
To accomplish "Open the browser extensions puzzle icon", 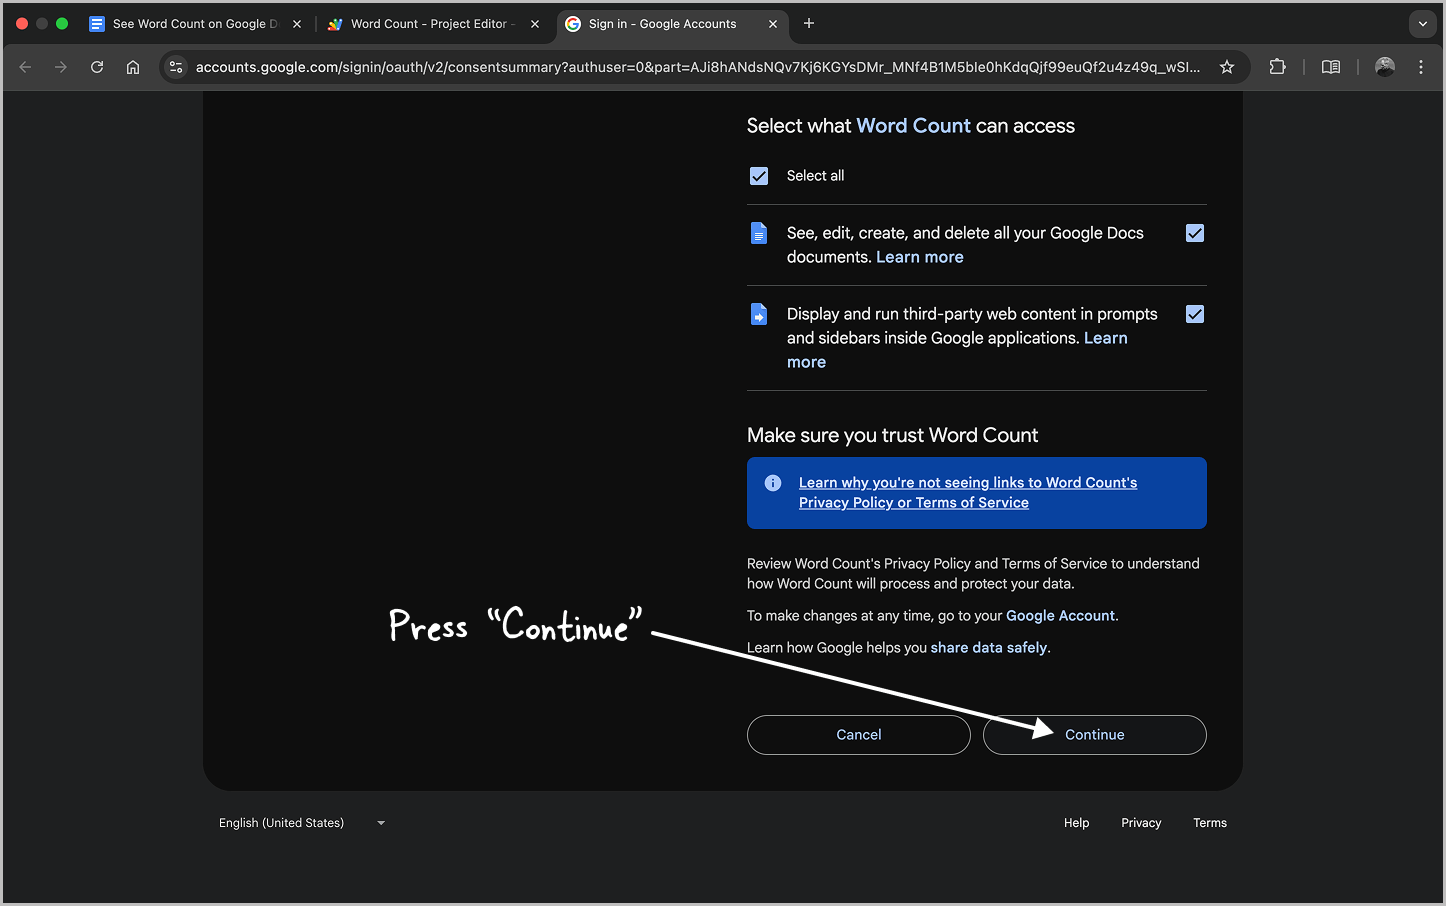I will click(x=1277, y=67).
